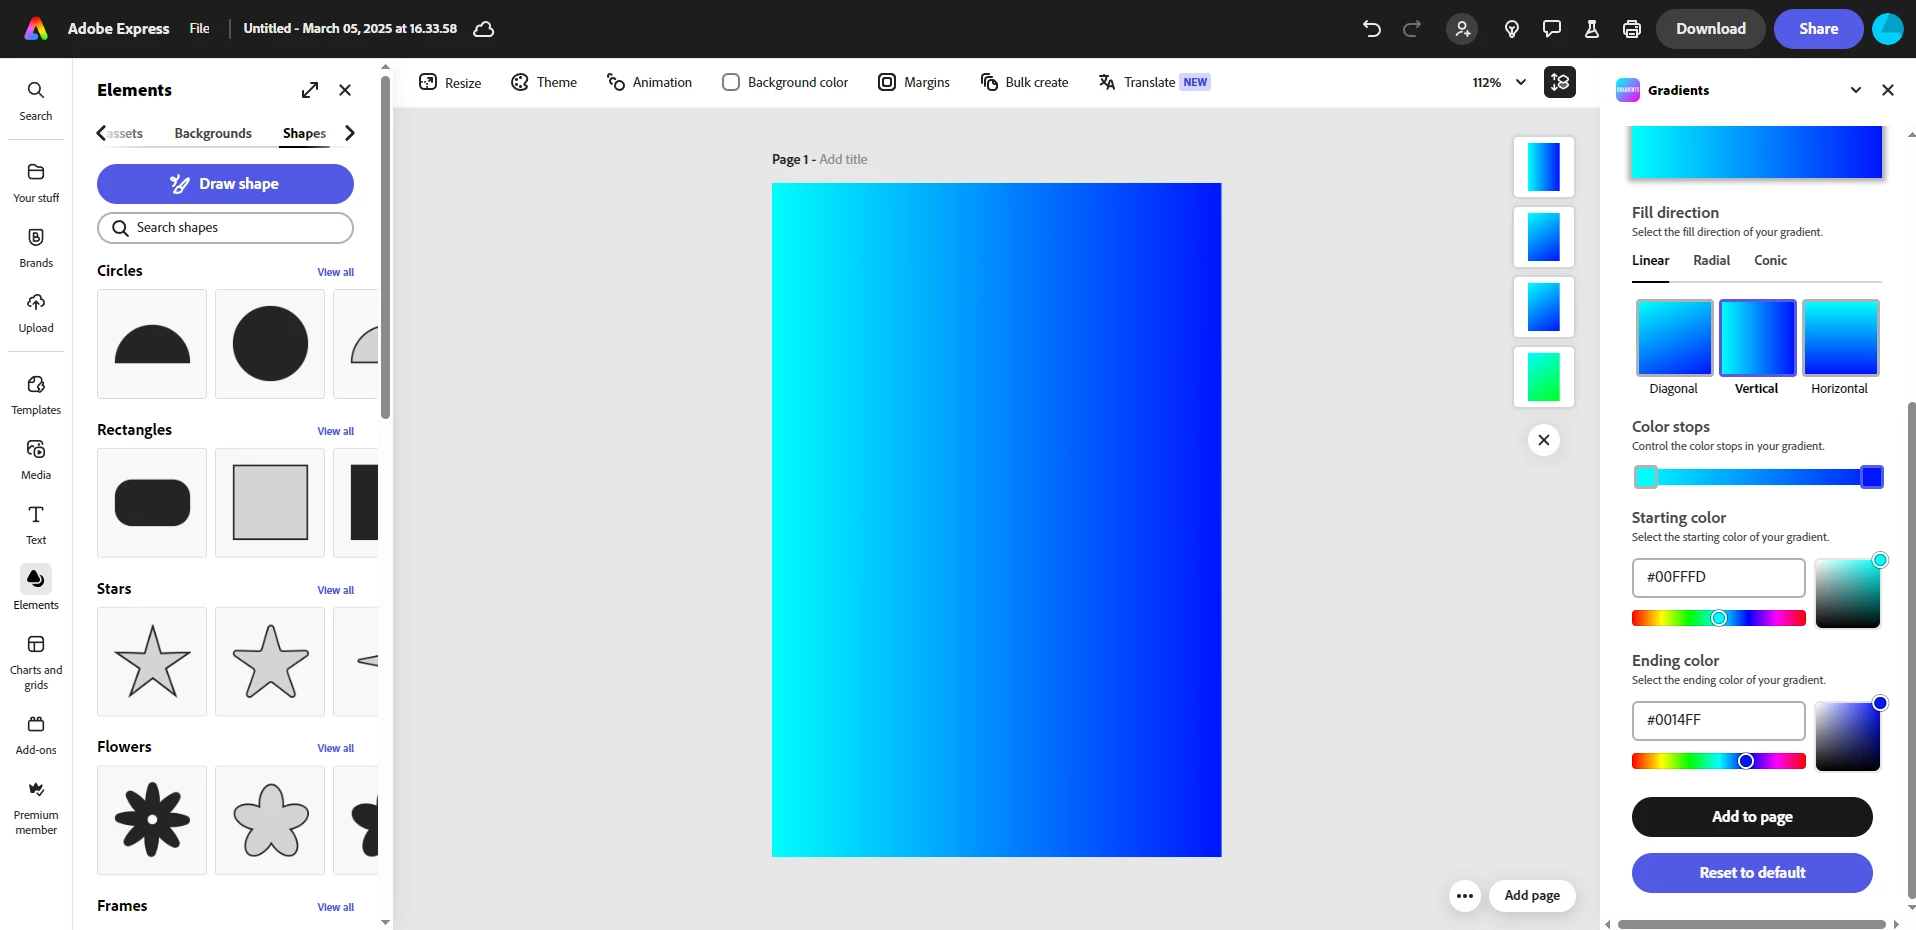Click the print icon

coord(1632,29)
